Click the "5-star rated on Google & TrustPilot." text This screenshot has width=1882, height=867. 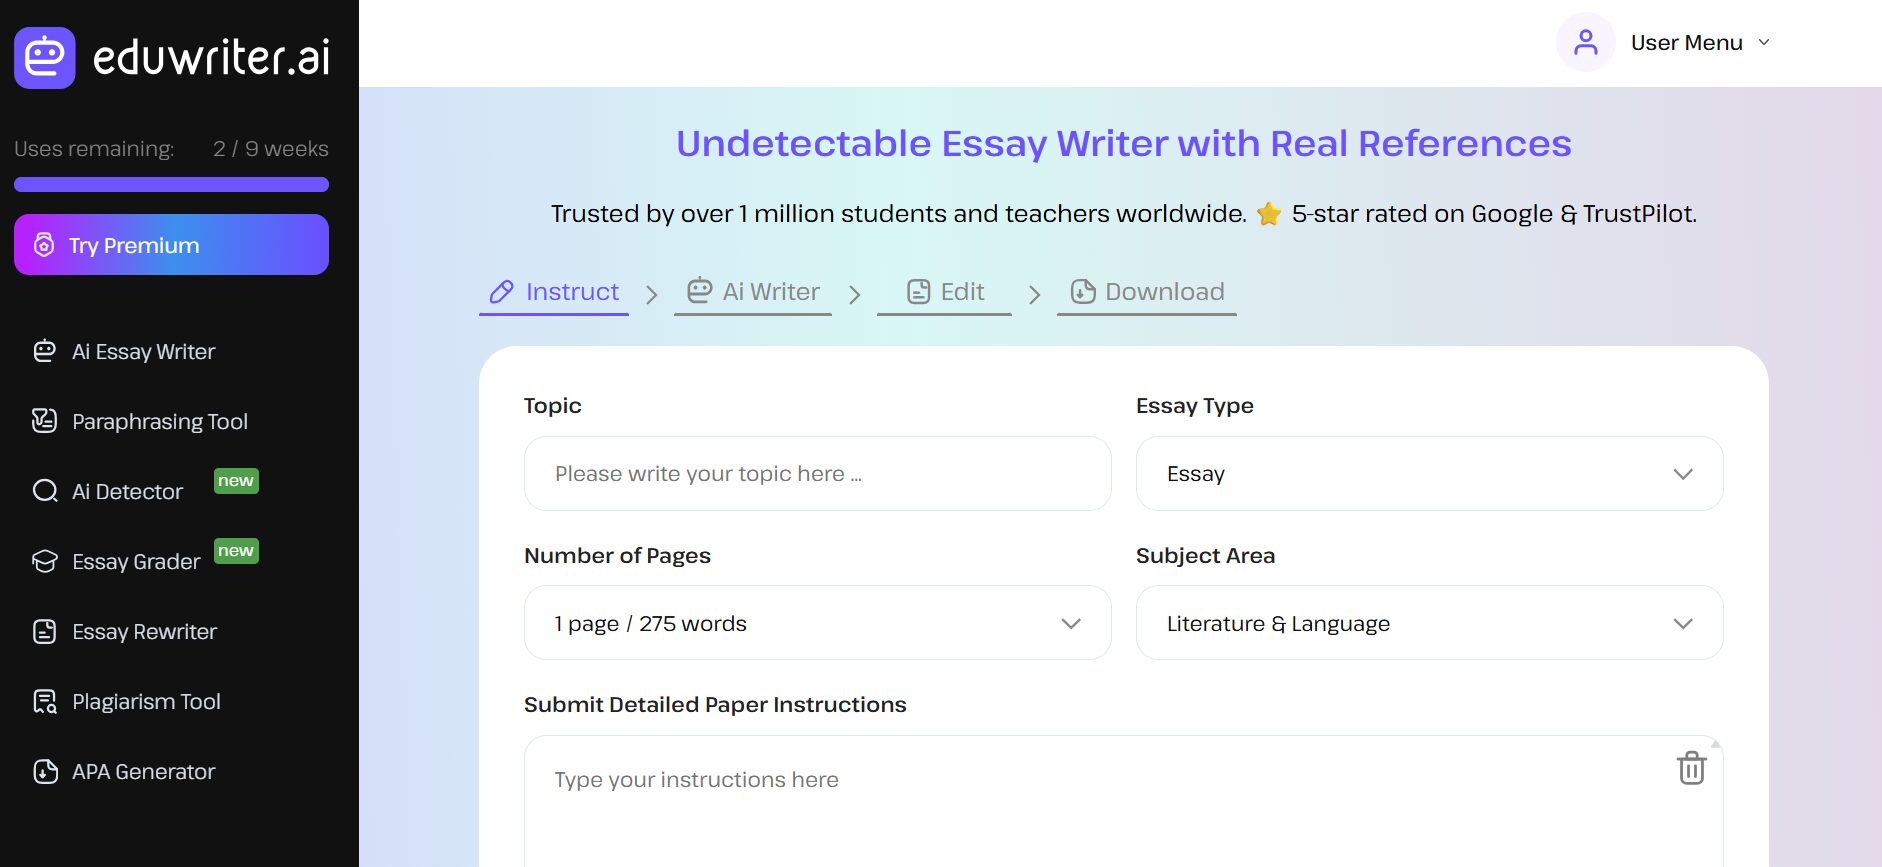coord(1494,214)
